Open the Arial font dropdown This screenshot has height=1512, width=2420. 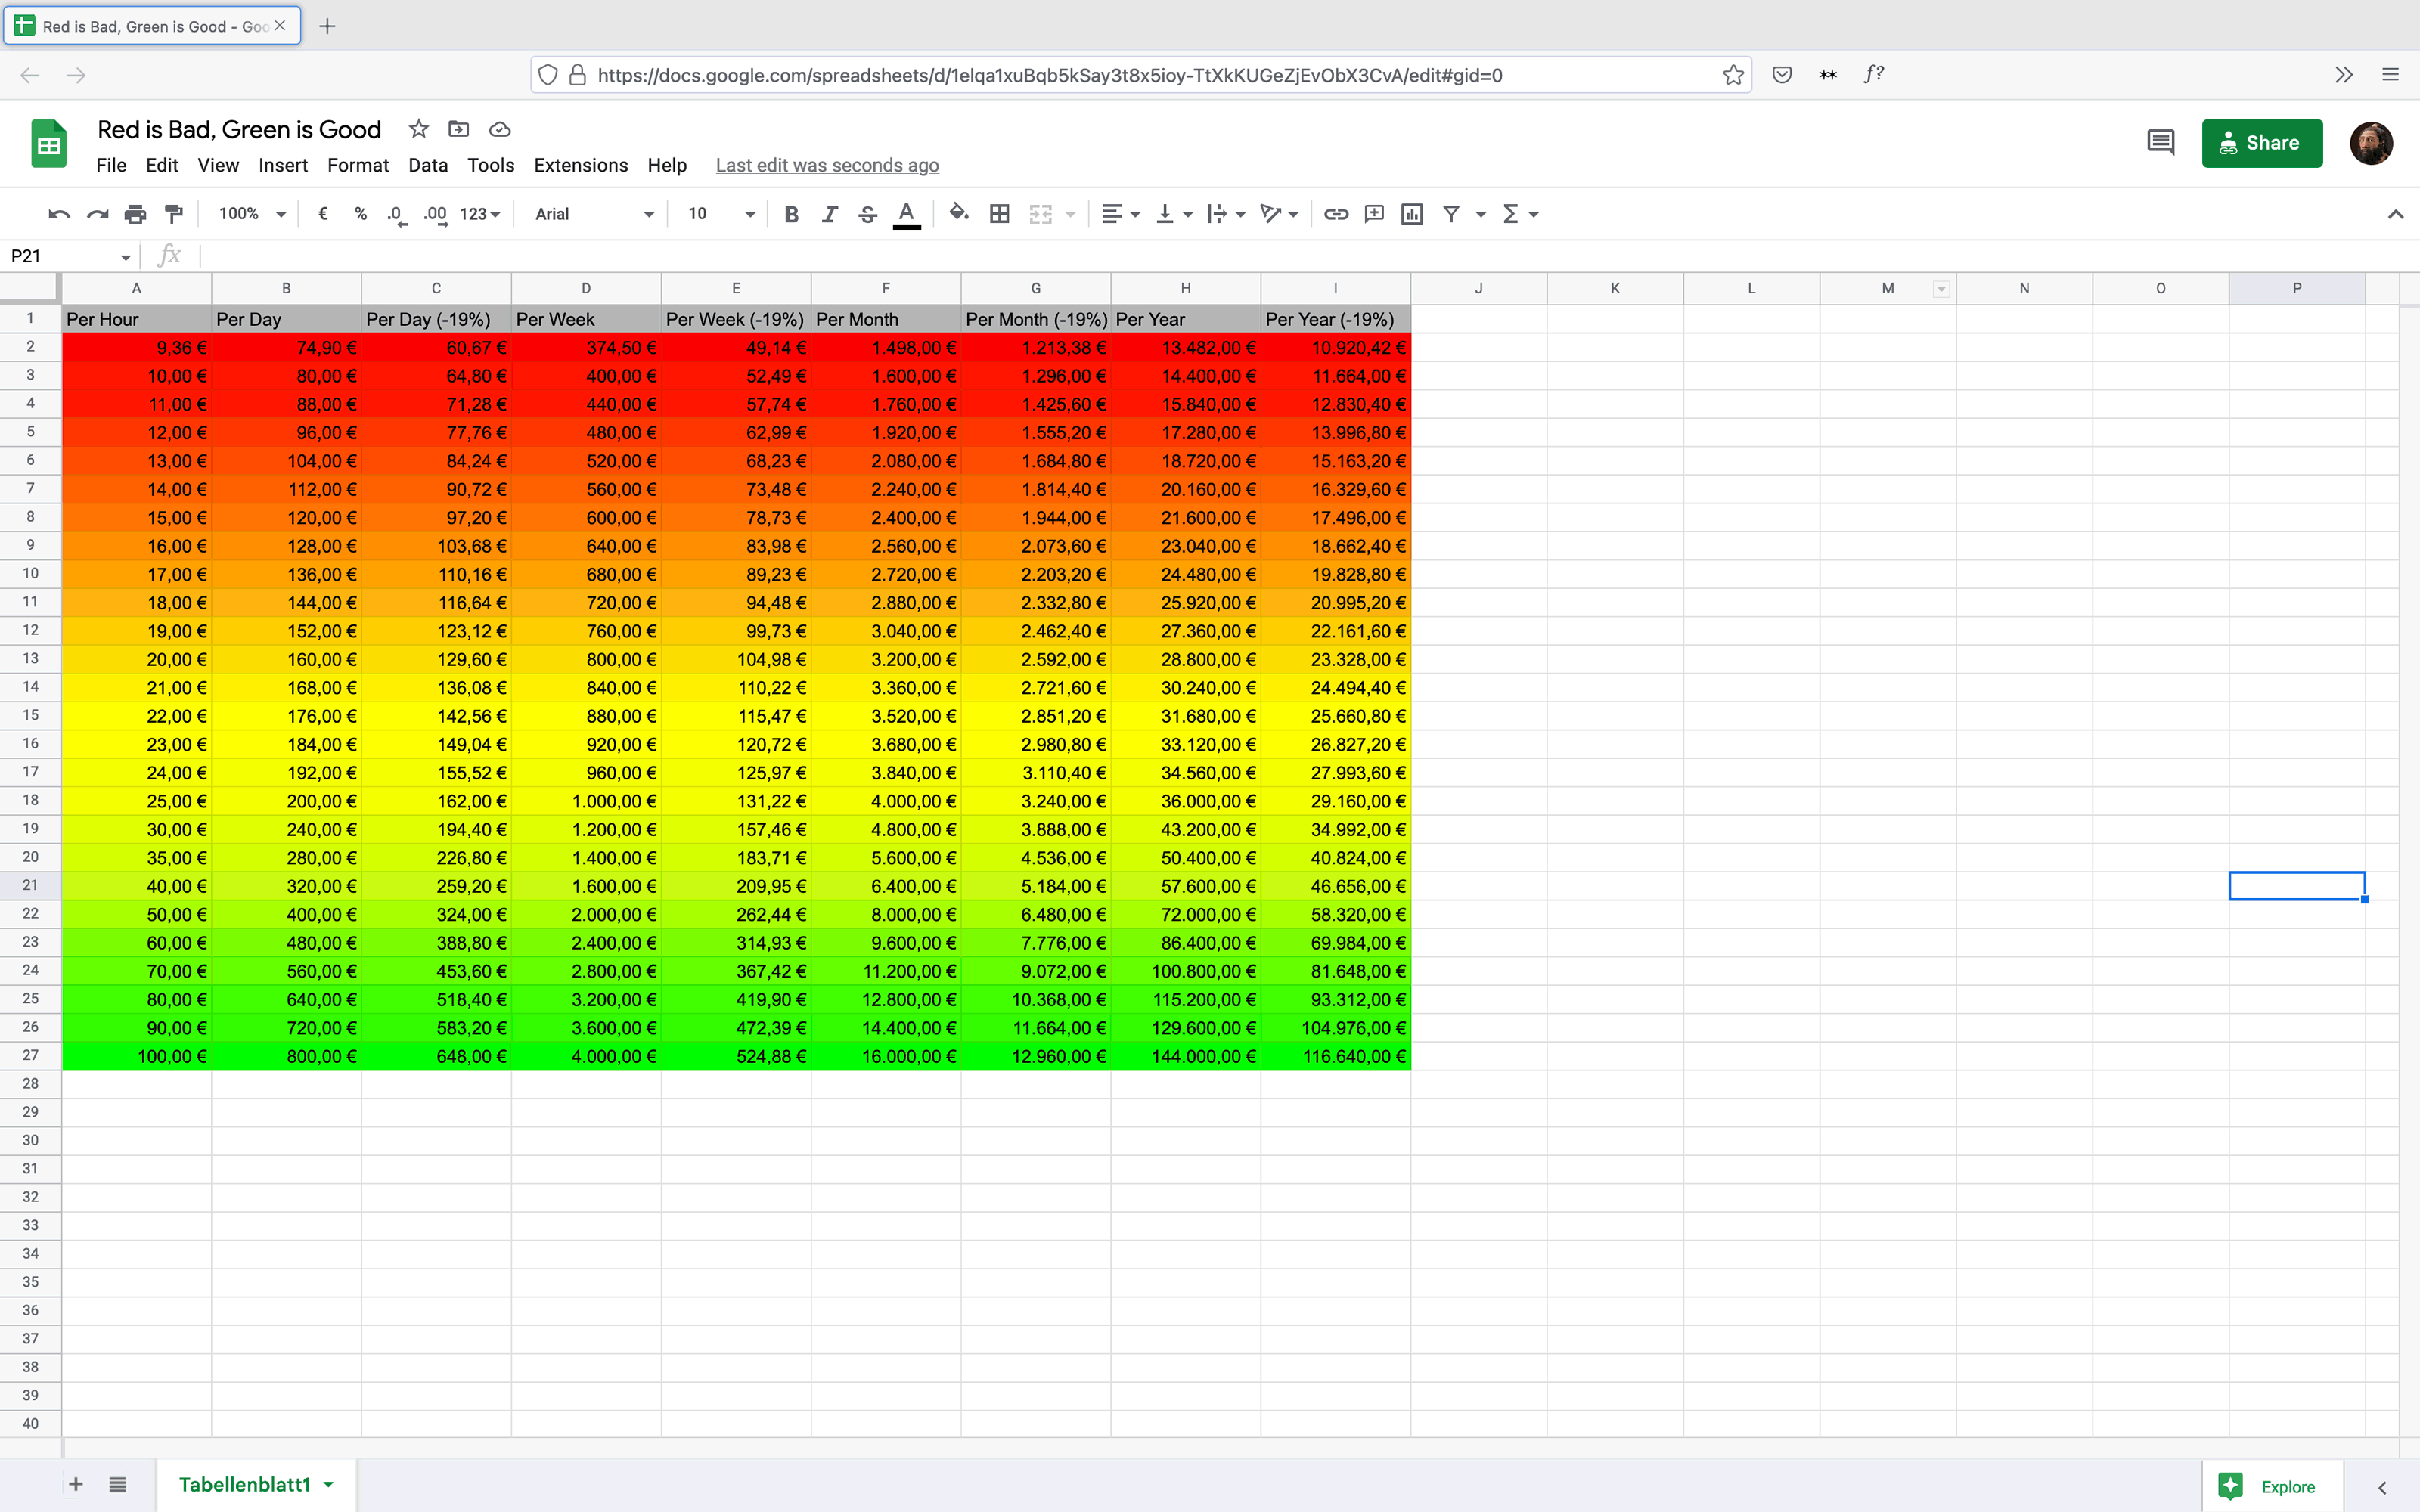[594, 214]
